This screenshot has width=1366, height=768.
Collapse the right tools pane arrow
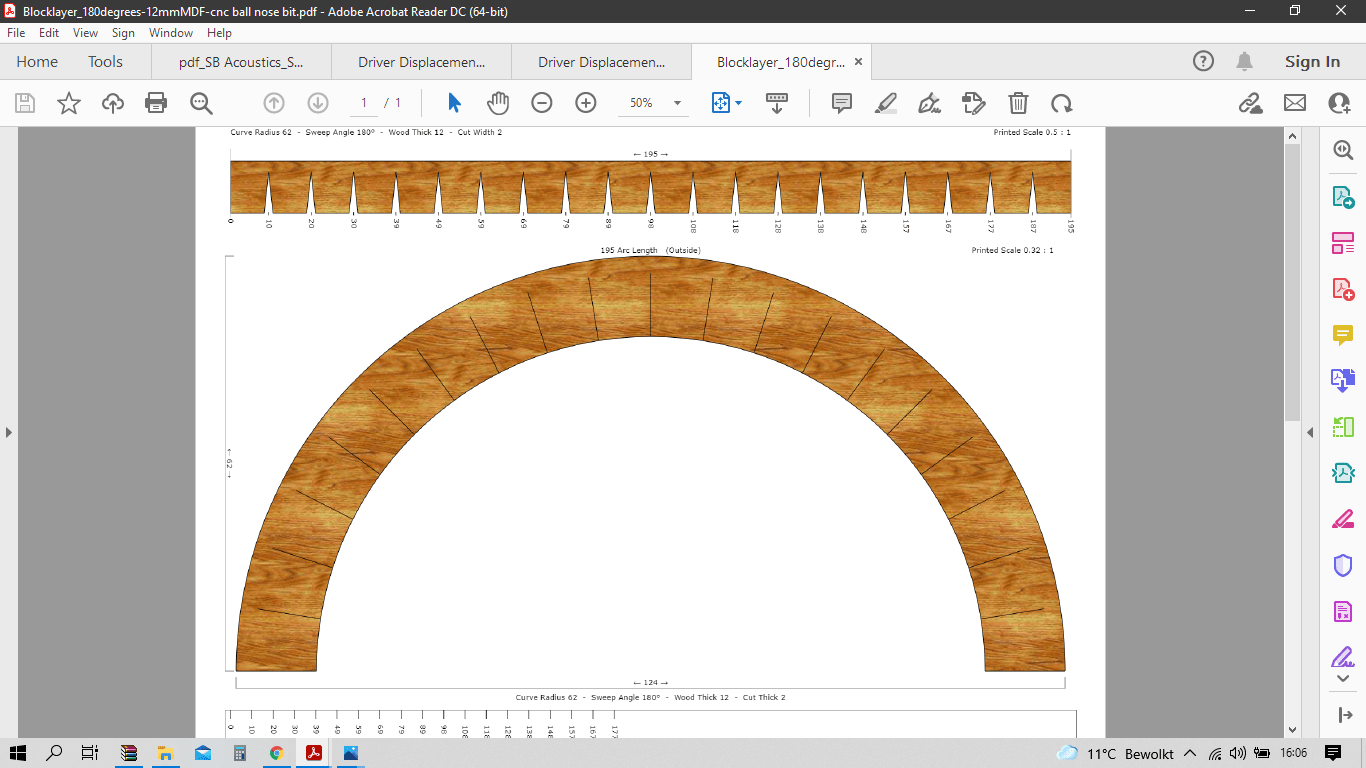[1343, 715]
